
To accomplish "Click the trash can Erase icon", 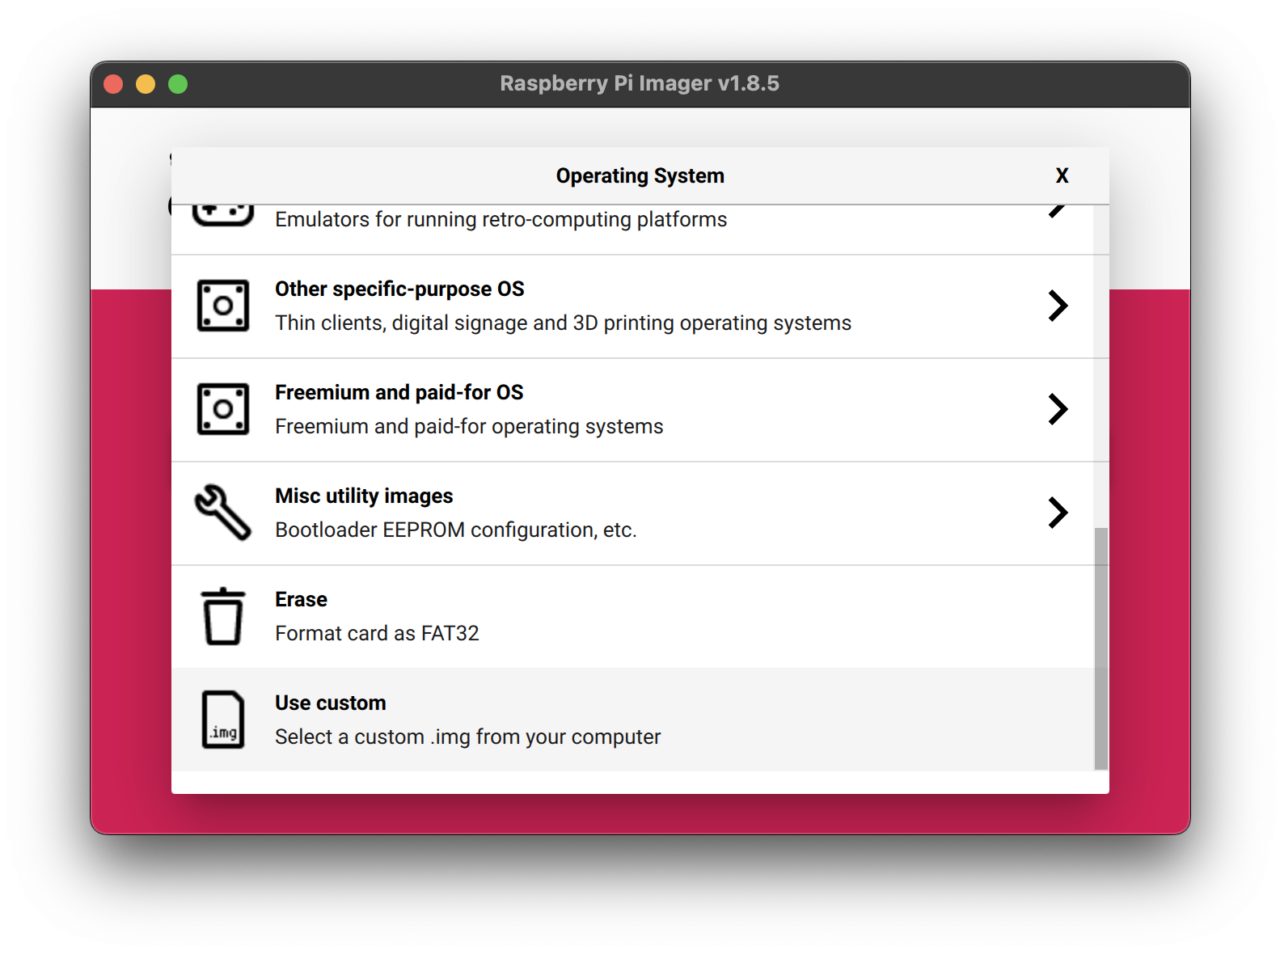I will [x=223, y=616].
